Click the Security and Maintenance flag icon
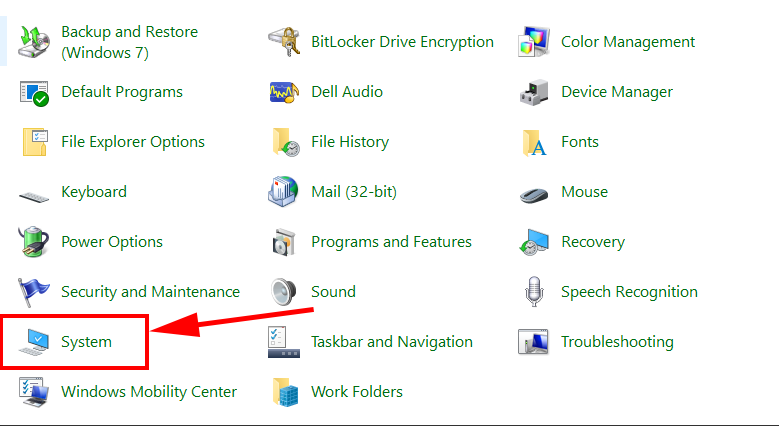The width and height of the screenshot is (779, 426). (x=33, y=292)
